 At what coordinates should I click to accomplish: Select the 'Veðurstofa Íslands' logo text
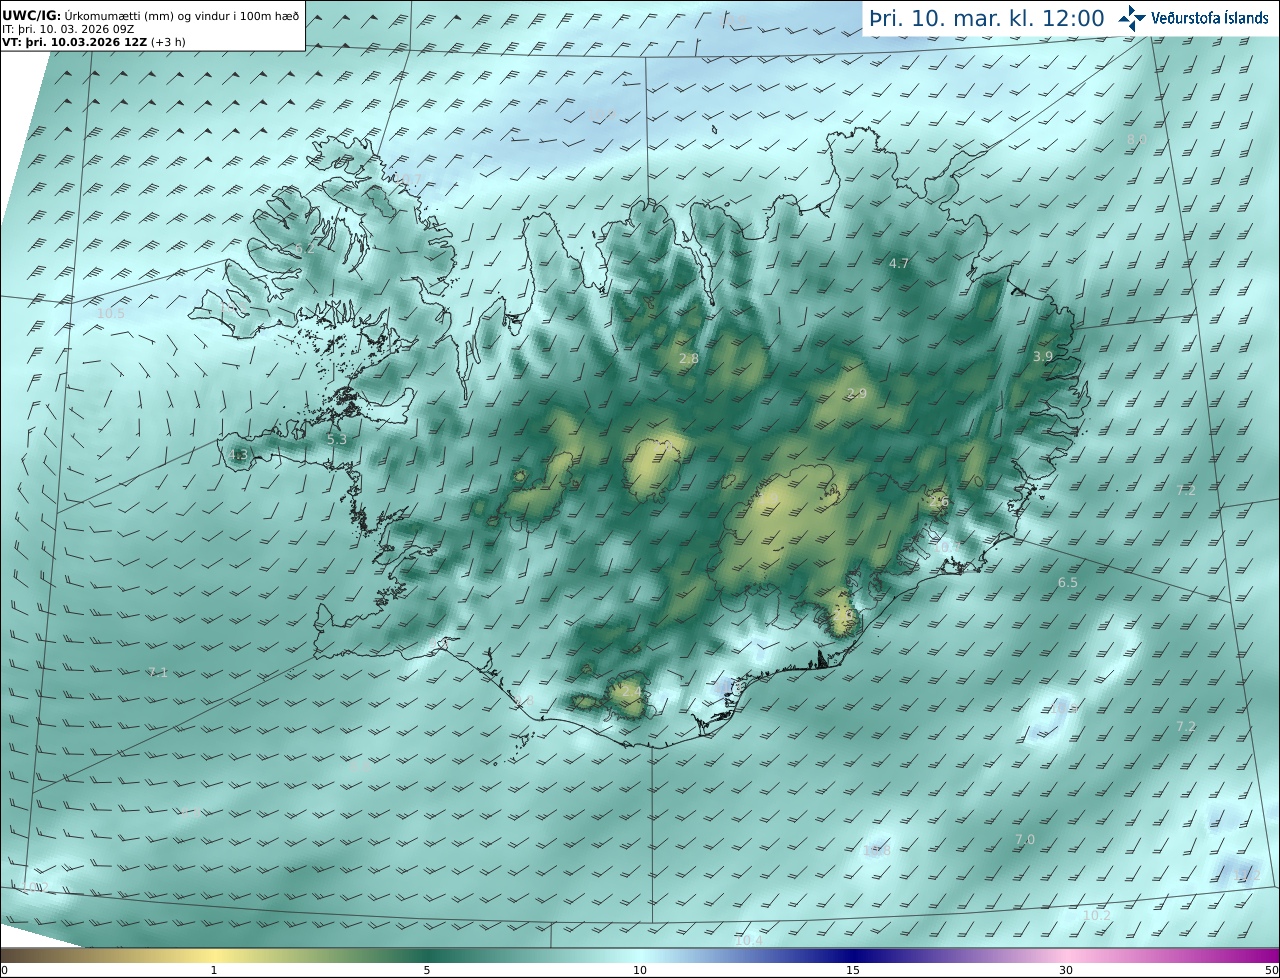point(1210,18)
